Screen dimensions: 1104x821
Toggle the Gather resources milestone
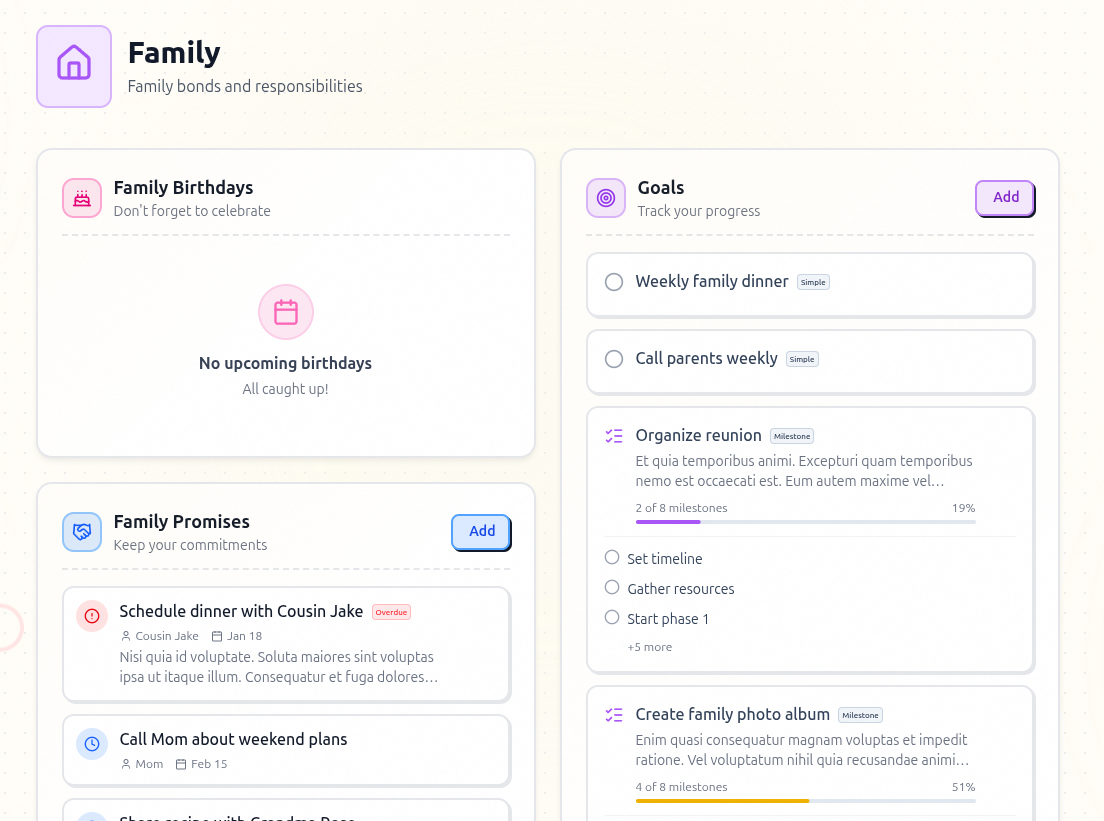(x=611, y=587)
